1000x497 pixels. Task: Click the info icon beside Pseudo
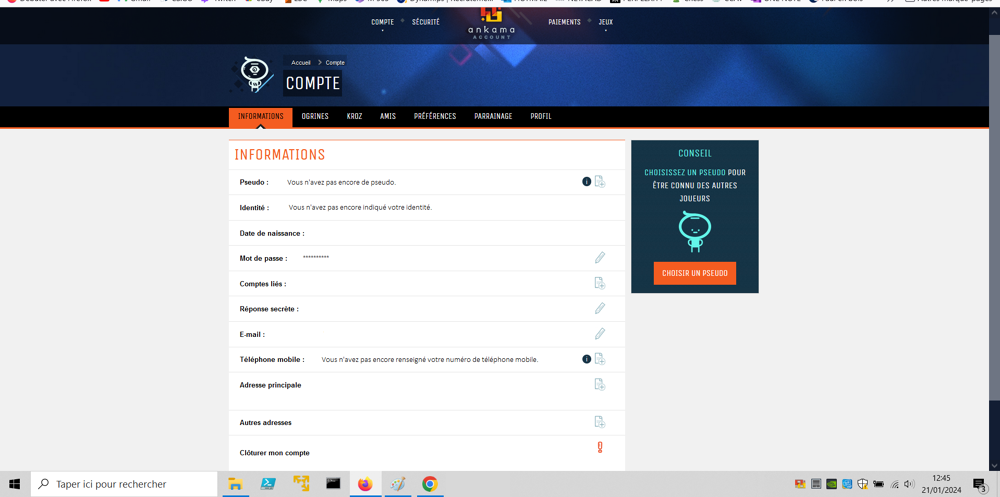click(x=587, y=182)
